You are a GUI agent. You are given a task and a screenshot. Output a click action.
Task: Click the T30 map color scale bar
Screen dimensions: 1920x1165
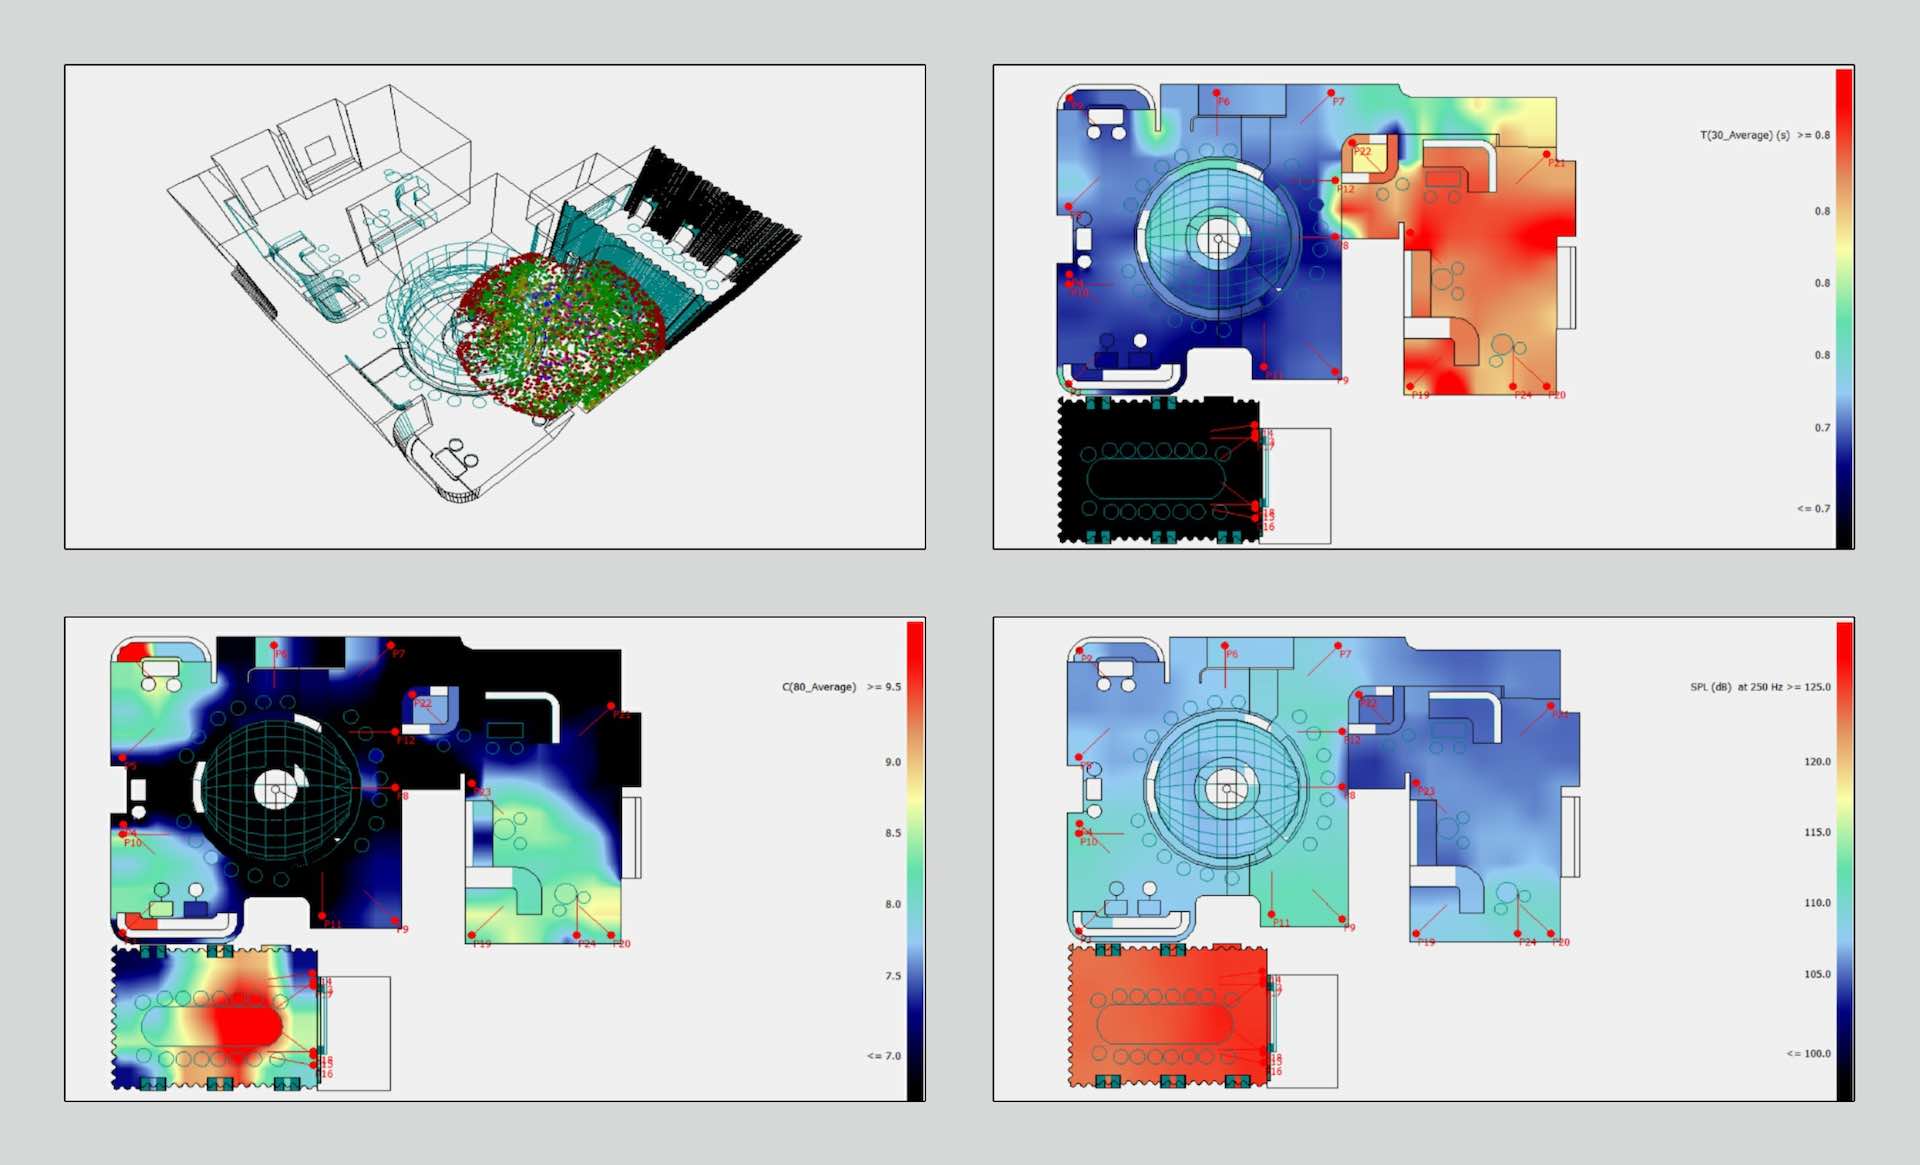click(1844, 308)
